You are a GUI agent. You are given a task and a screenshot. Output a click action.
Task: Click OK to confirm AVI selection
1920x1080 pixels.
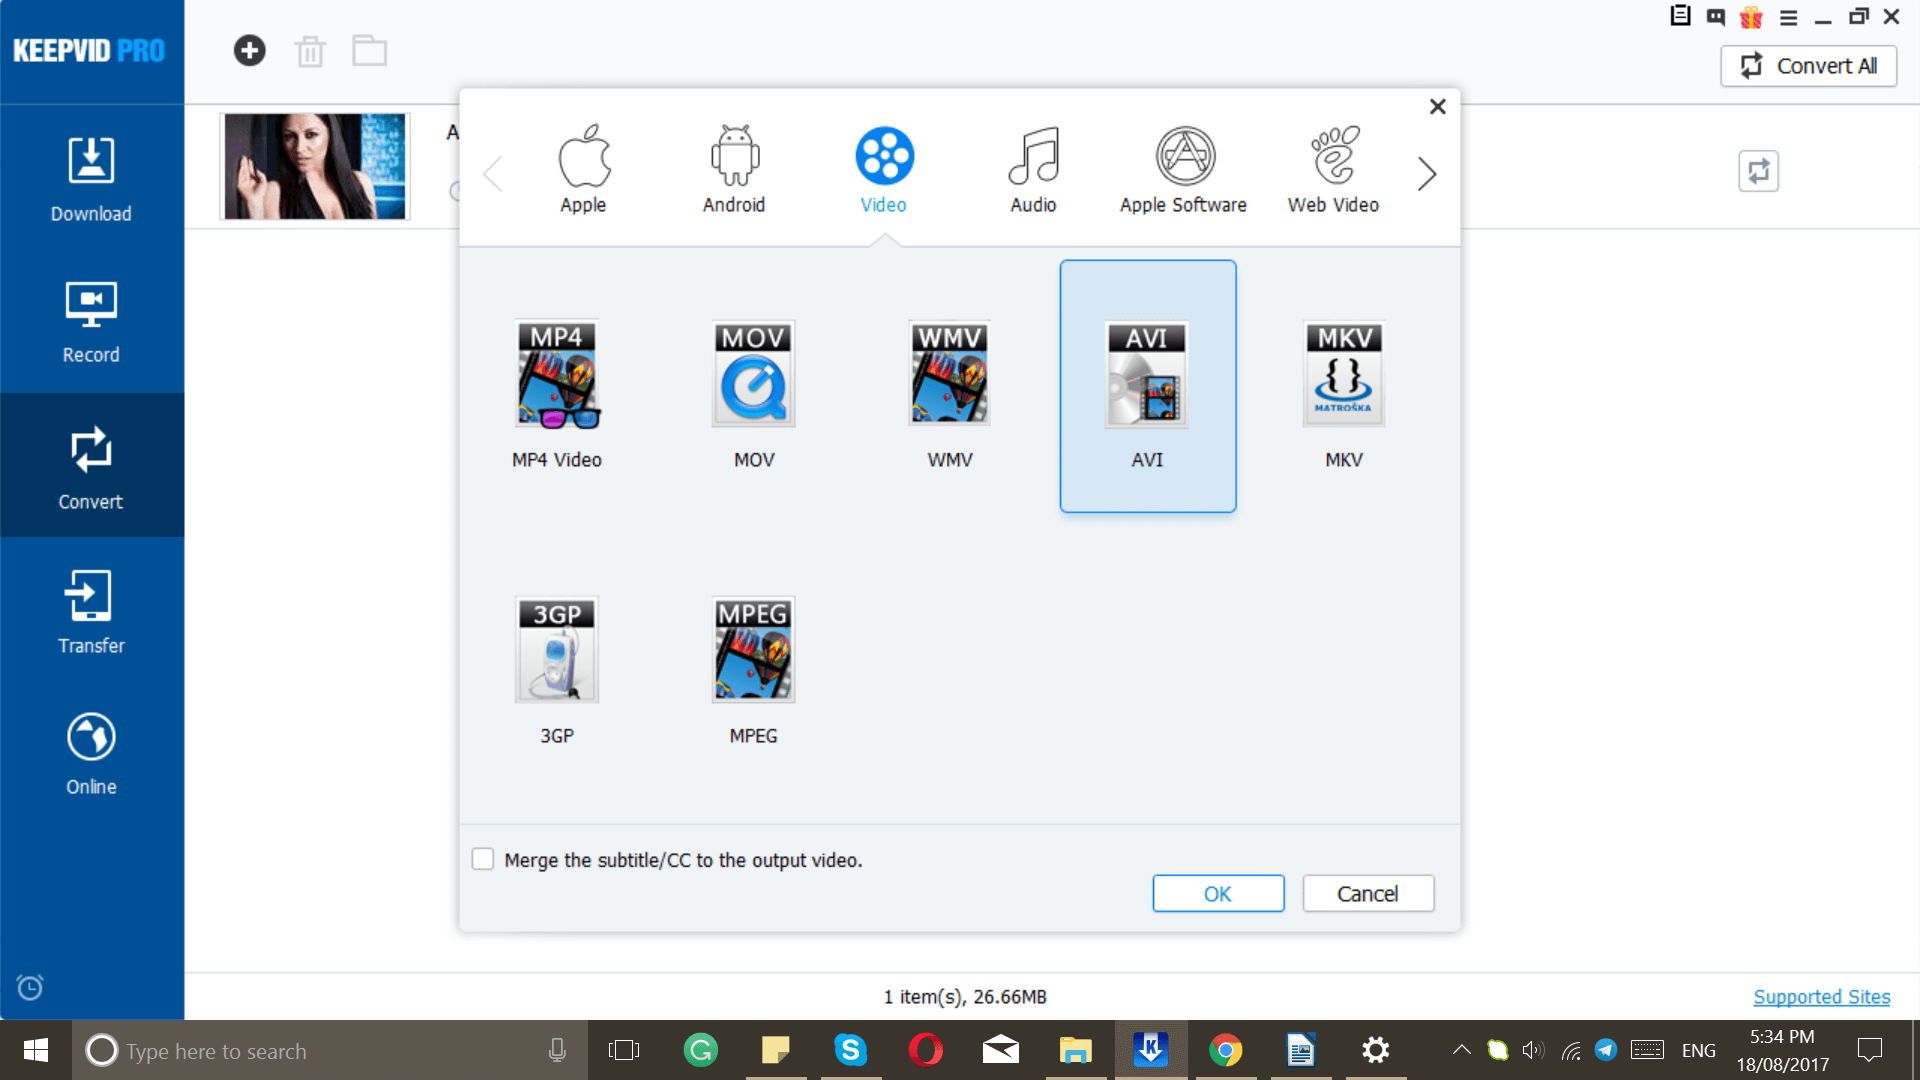click(1217, 894)
